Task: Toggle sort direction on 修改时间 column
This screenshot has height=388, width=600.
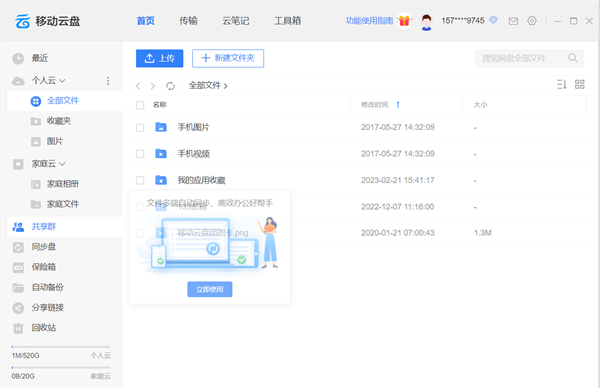Action: 398,104
